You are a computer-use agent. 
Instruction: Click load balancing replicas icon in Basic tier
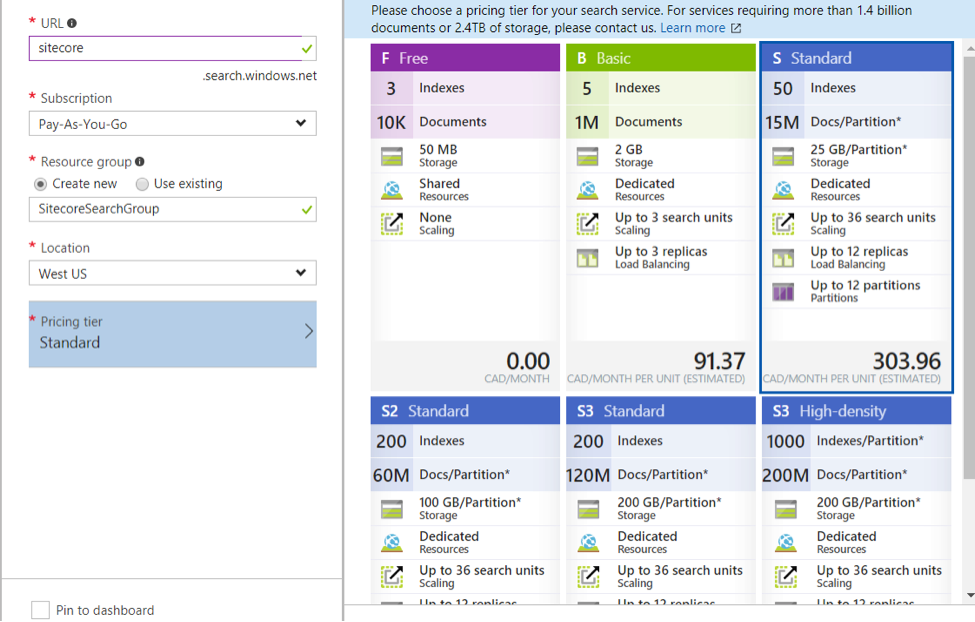pos(587,258)
